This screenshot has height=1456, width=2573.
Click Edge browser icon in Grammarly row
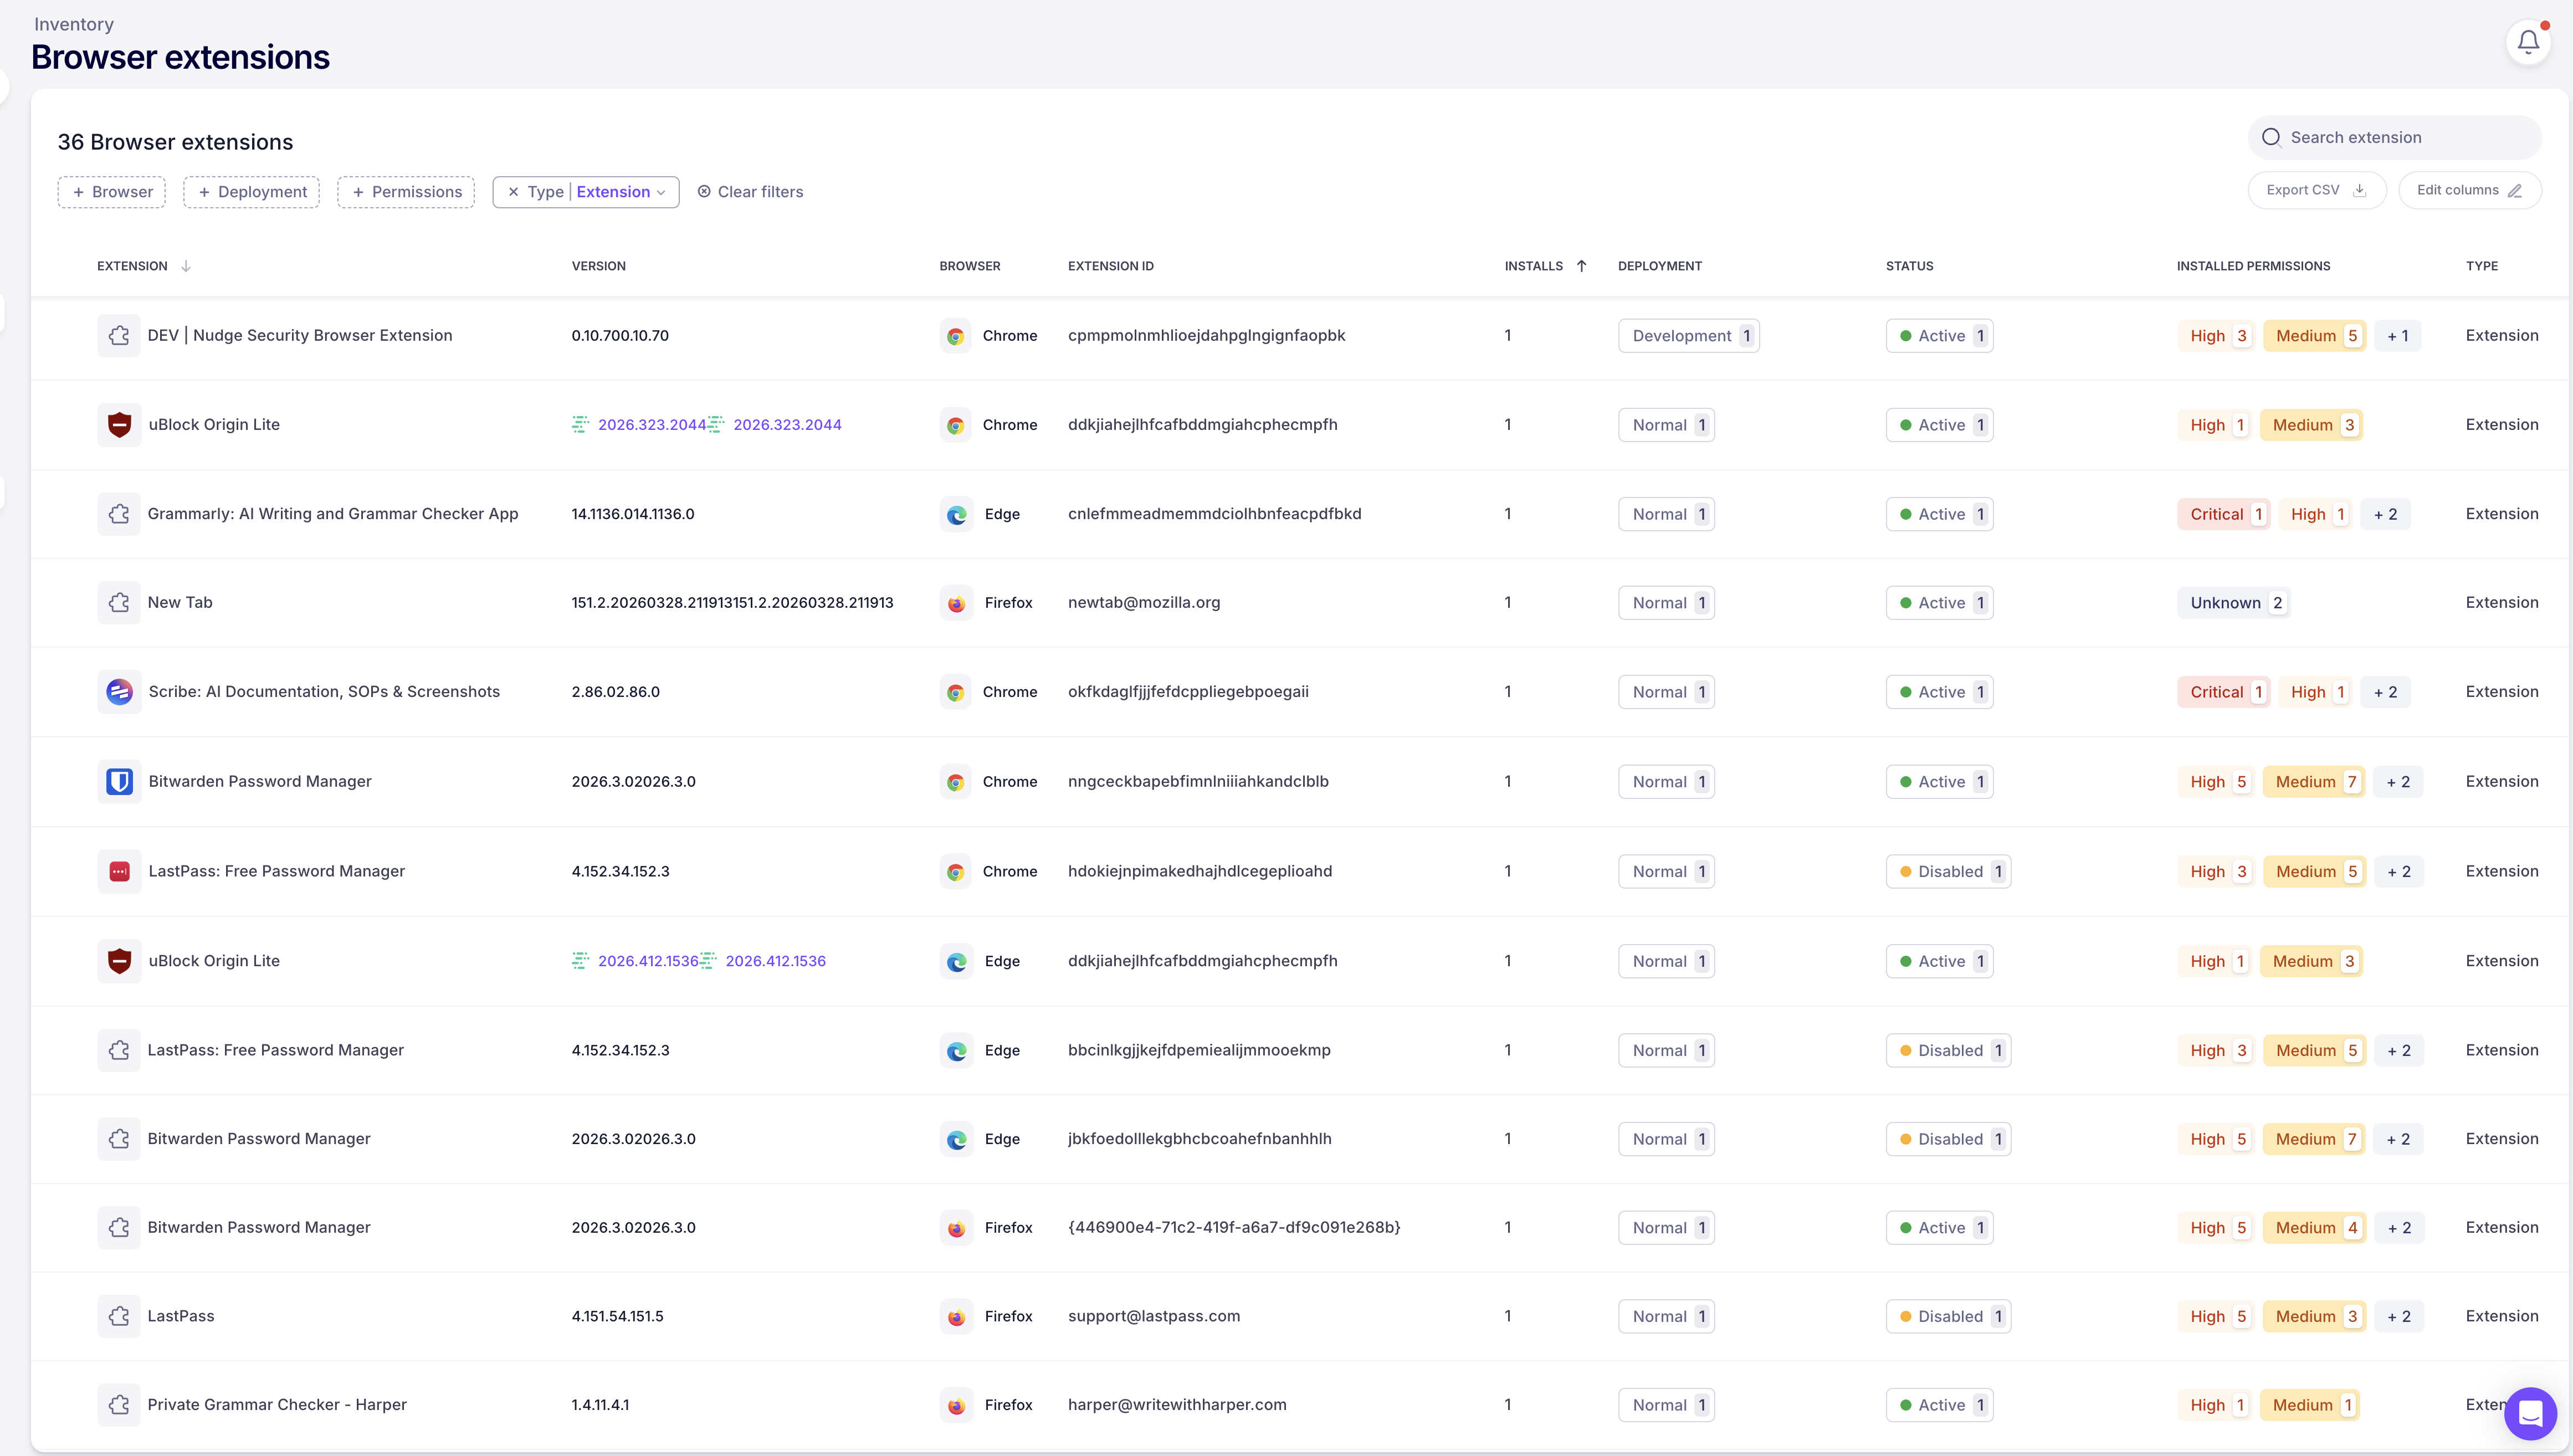point(956,514)
